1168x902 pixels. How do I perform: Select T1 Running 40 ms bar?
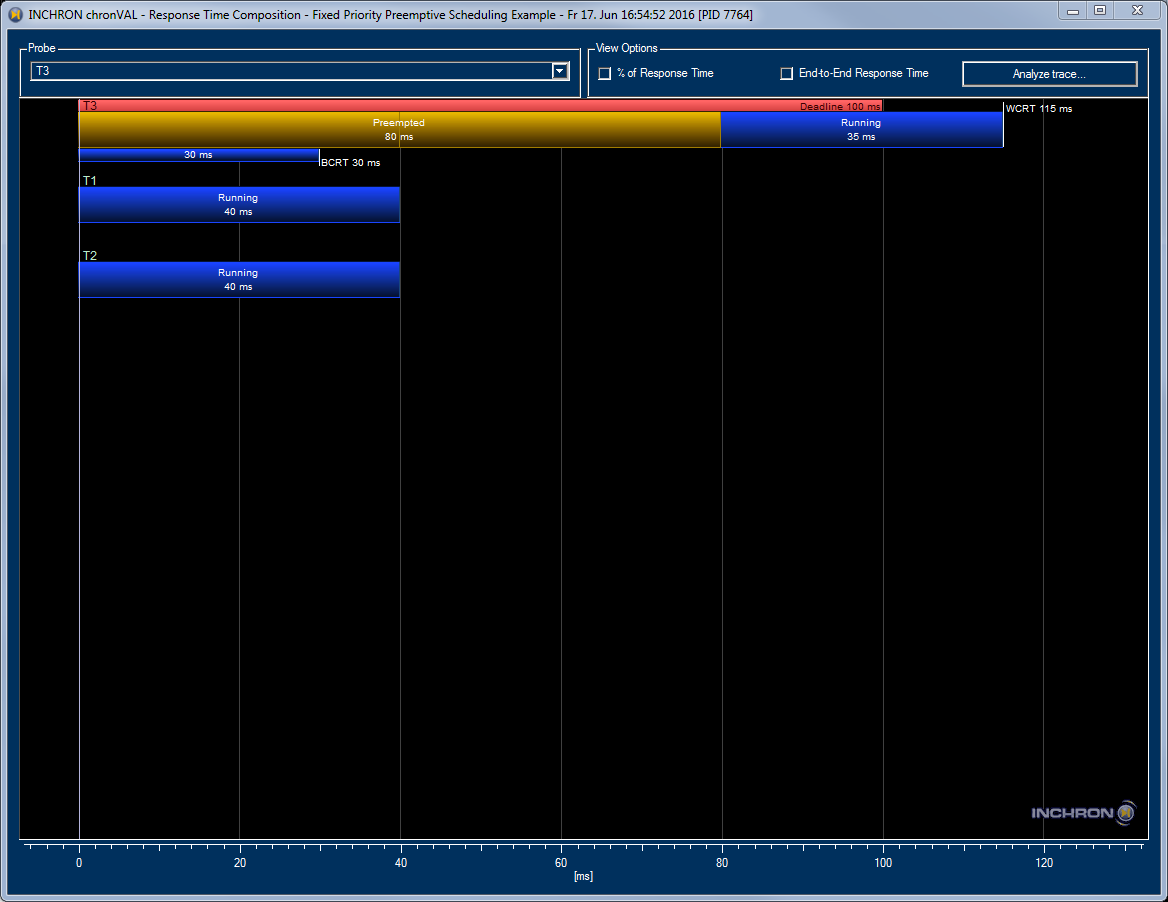[239, 205]
